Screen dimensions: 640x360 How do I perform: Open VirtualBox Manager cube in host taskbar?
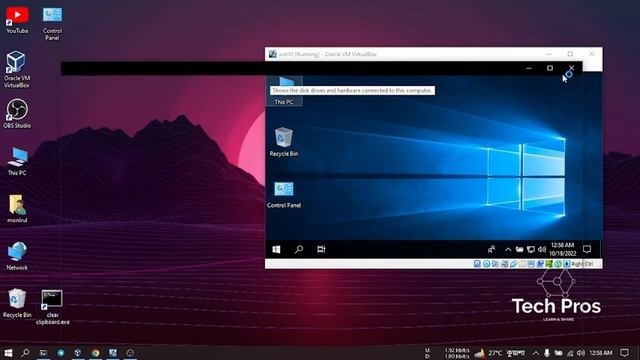pos(78,353)
